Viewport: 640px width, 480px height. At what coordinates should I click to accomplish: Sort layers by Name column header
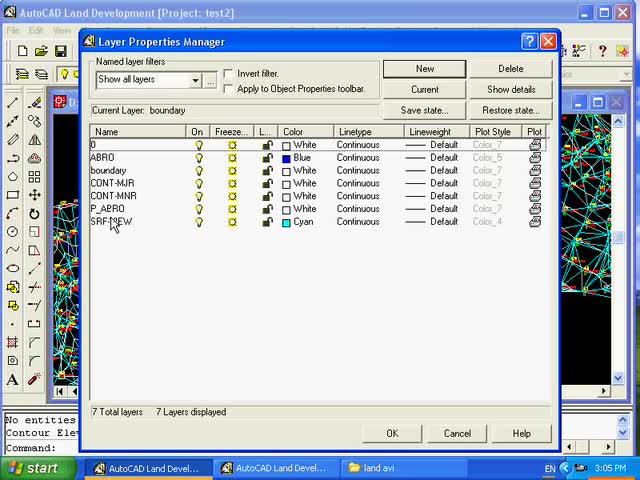pos(138,132)
